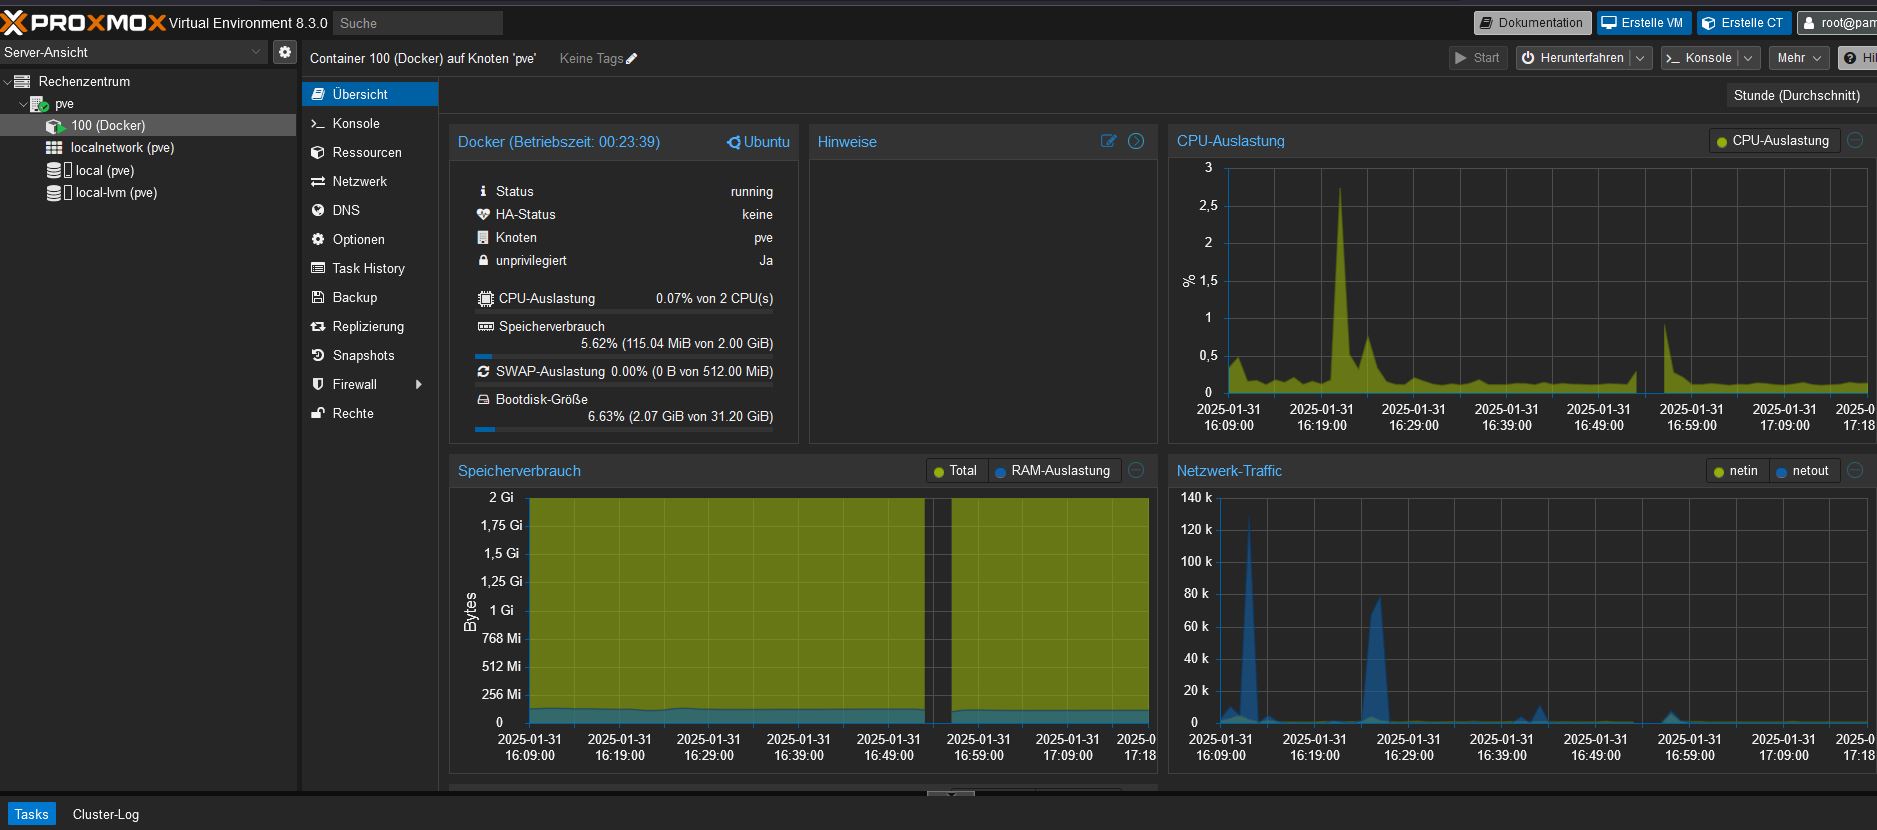Click the Herunterfahren button

pos(1572,58)
